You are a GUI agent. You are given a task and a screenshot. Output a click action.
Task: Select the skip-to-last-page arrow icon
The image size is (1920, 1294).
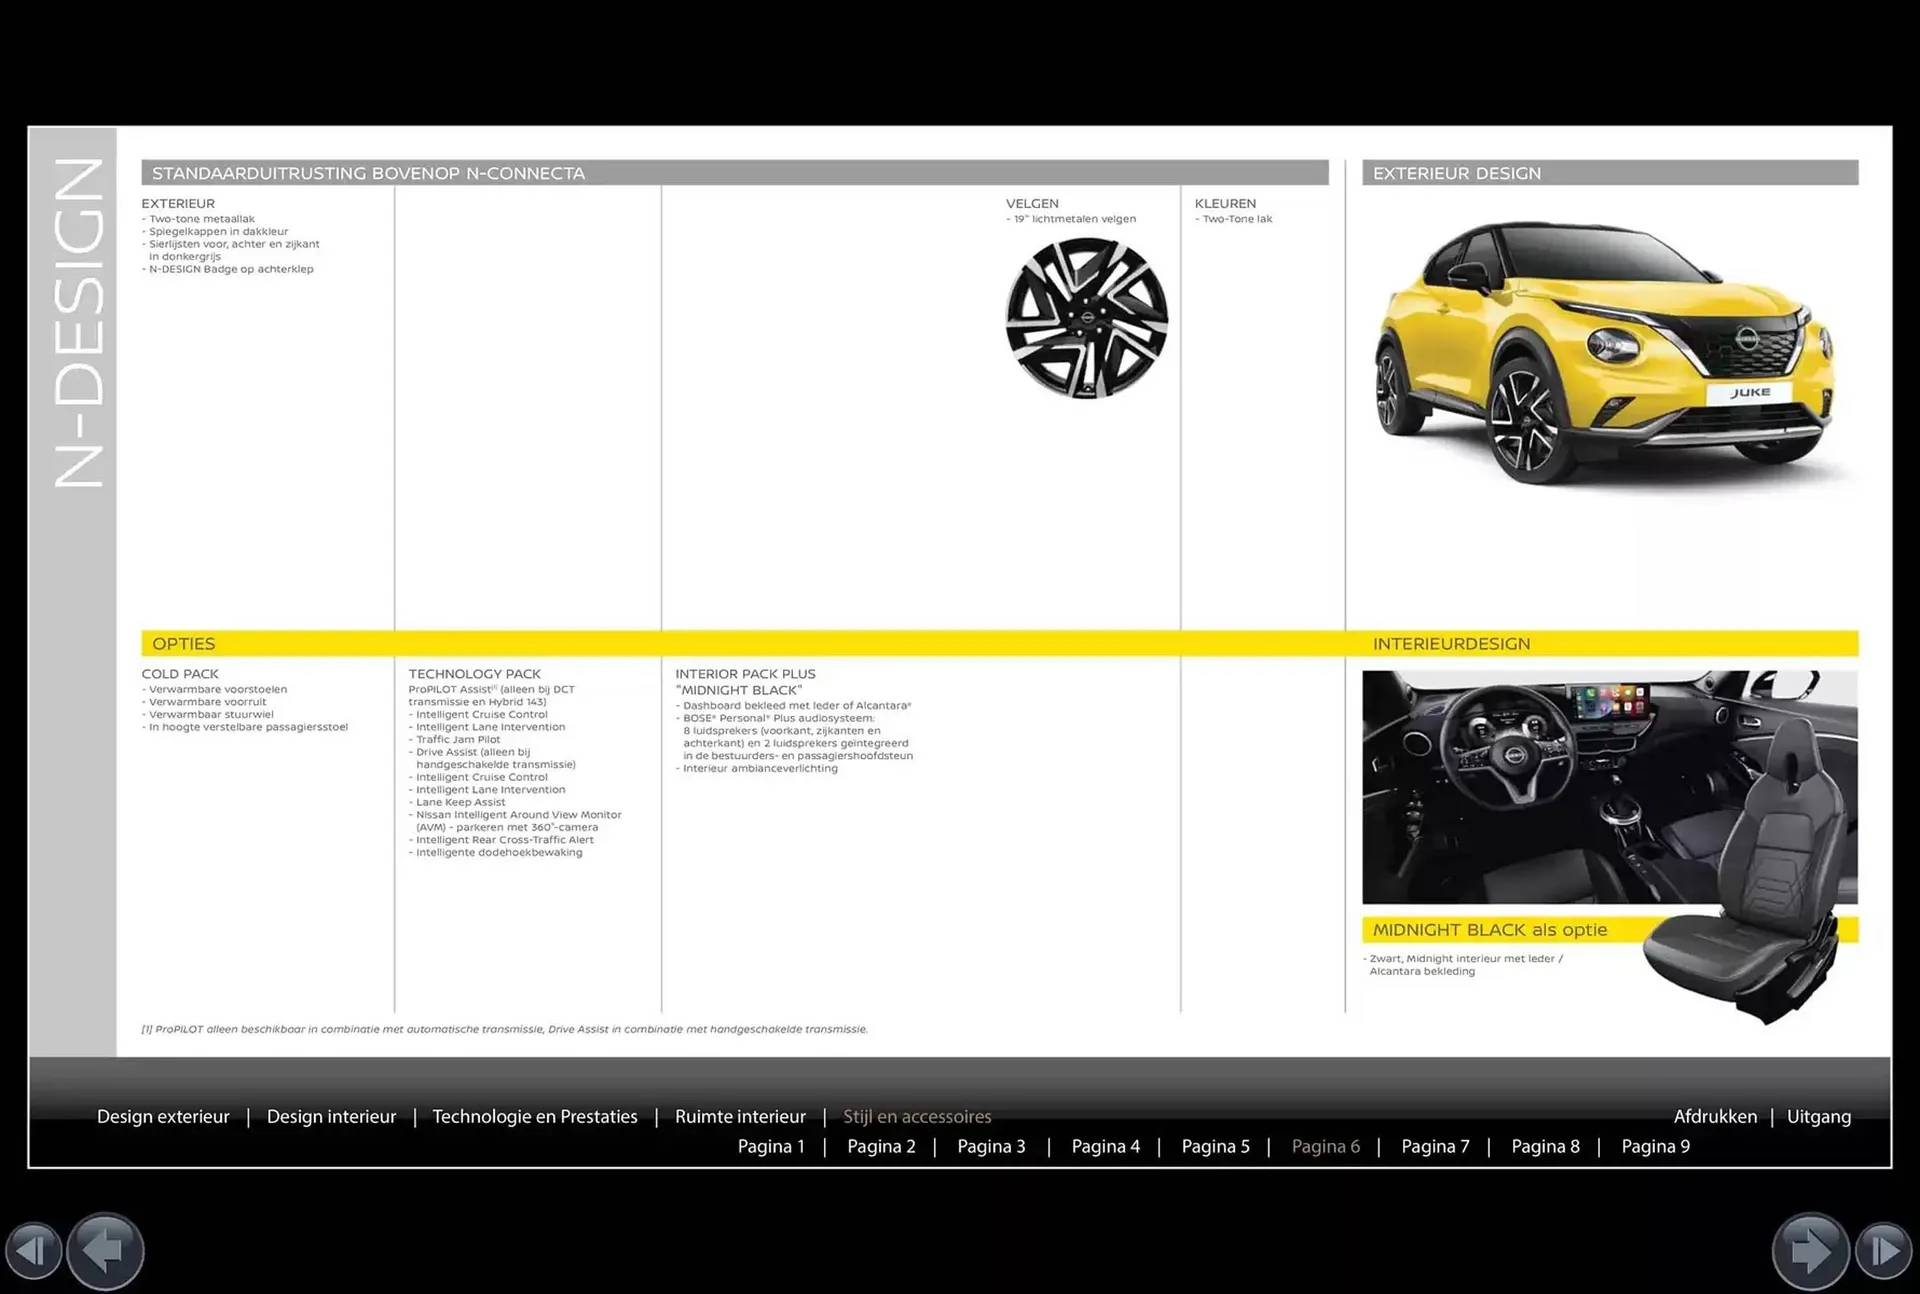1886,1251
